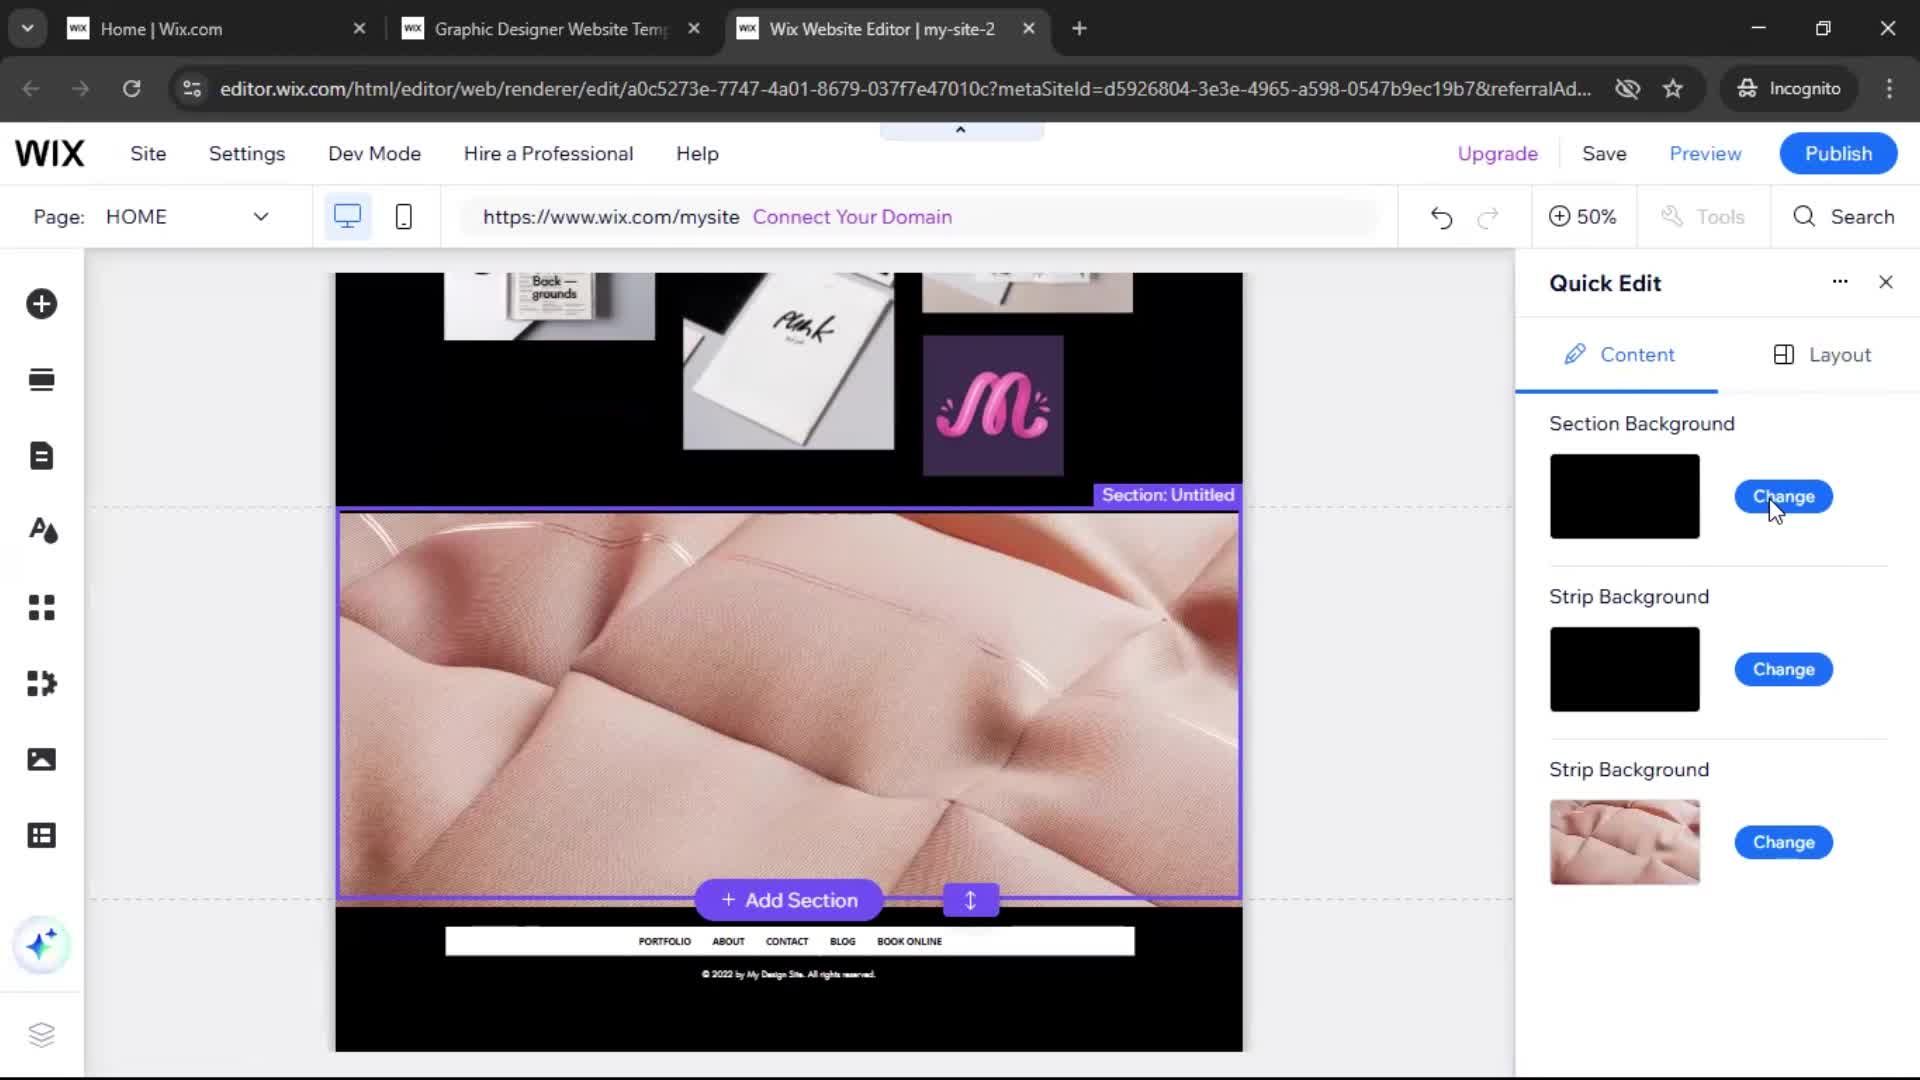The width and height of the screenshot is (1920, 1080).
Task: Open the Settings menu
Action: [x=247, y=154]
